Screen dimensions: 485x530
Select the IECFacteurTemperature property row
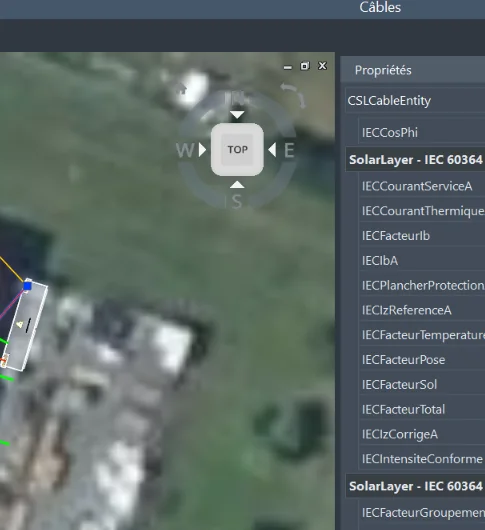coord(422,335)
